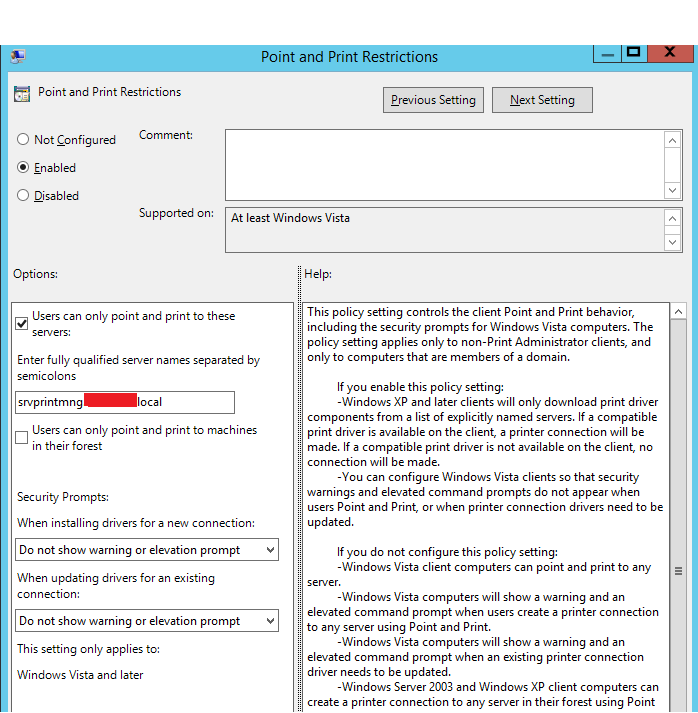Image resolution: width=698 pixels, height=713 pixels.
Task: Click the Help pane scroll up arrow
Action: tap(678, 312)
